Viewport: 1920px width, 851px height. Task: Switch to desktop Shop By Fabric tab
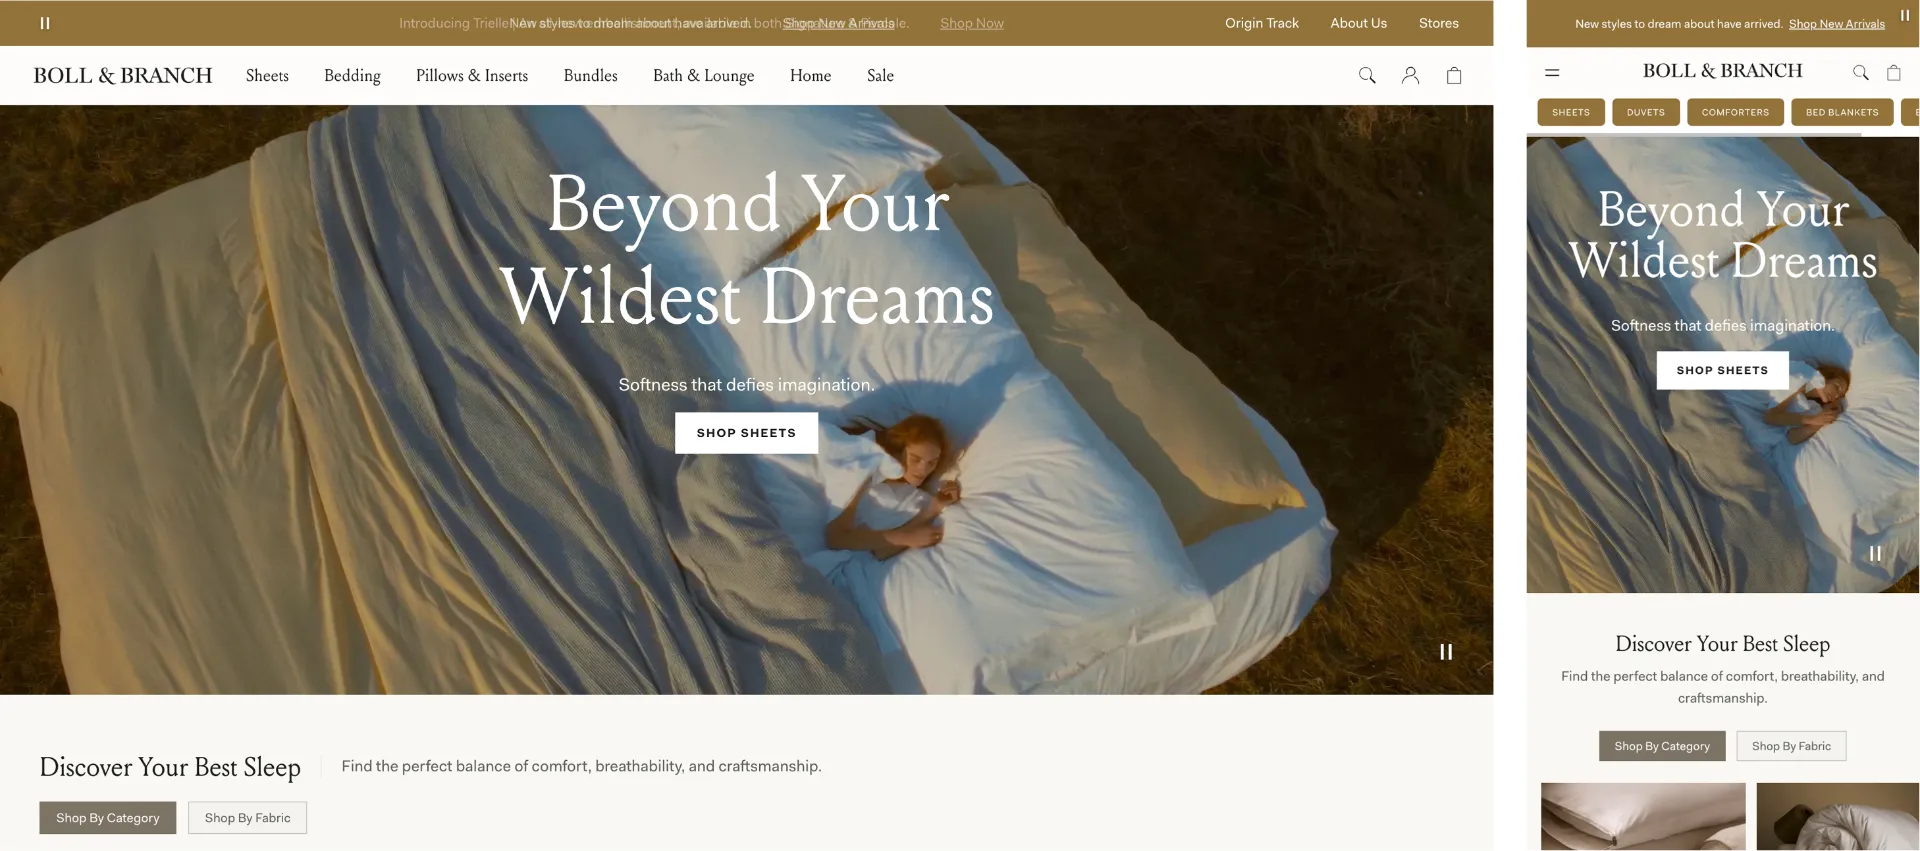pyautogui.click(x=247, y=818)
